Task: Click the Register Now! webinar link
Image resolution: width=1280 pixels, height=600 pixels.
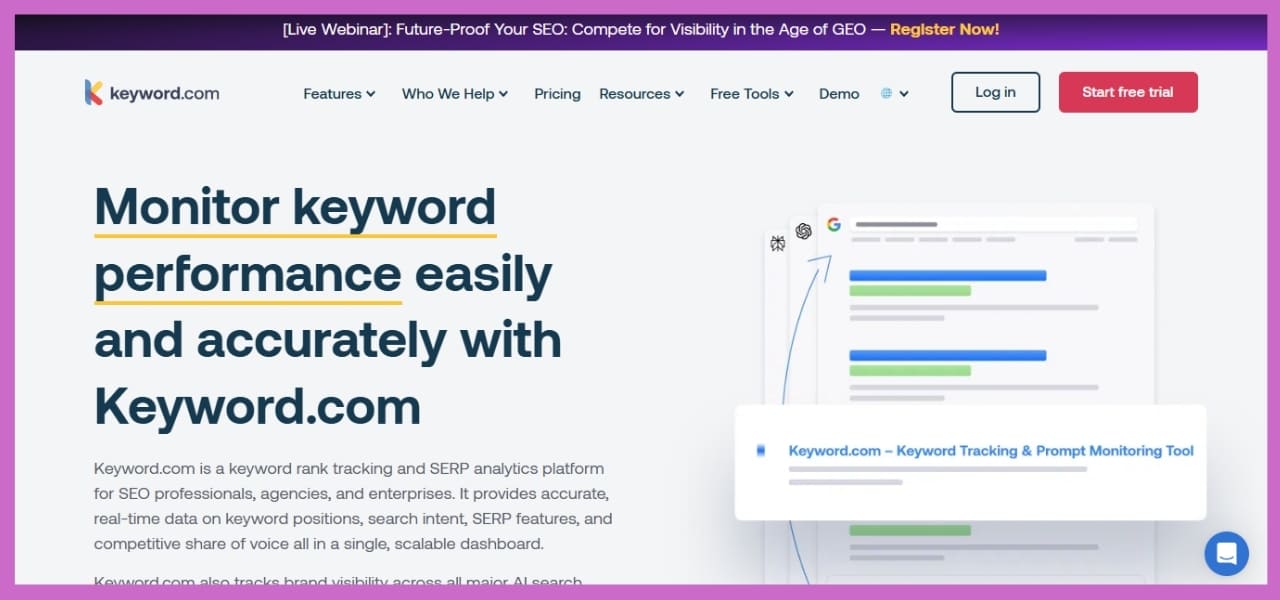Action: [x=944, y=29]
